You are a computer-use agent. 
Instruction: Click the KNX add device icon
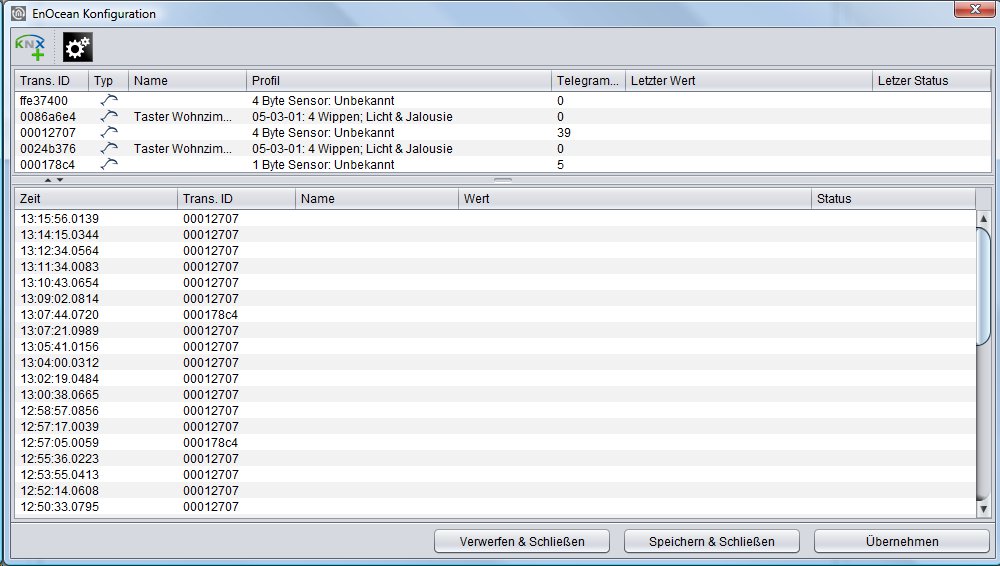[x=30, y=47]
